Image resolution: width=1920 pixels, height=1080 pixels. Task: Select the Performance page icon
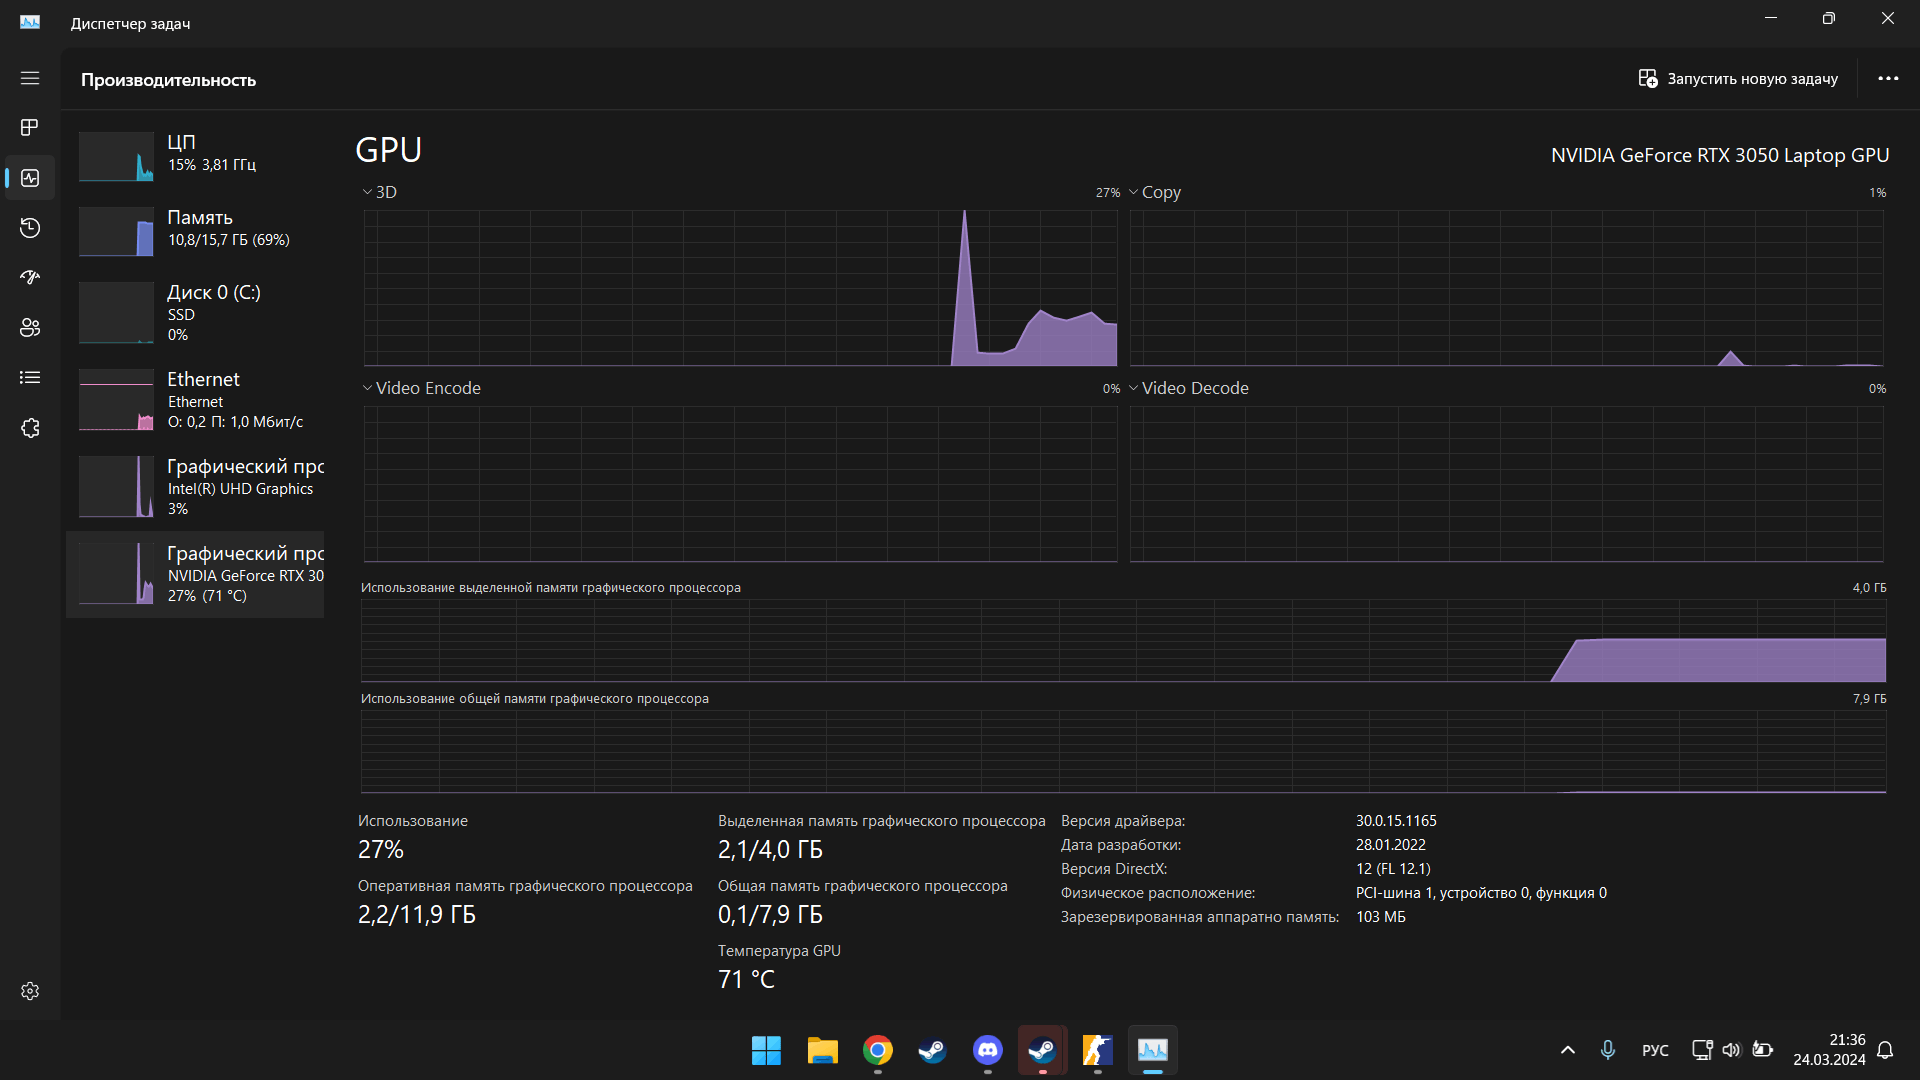30,178
